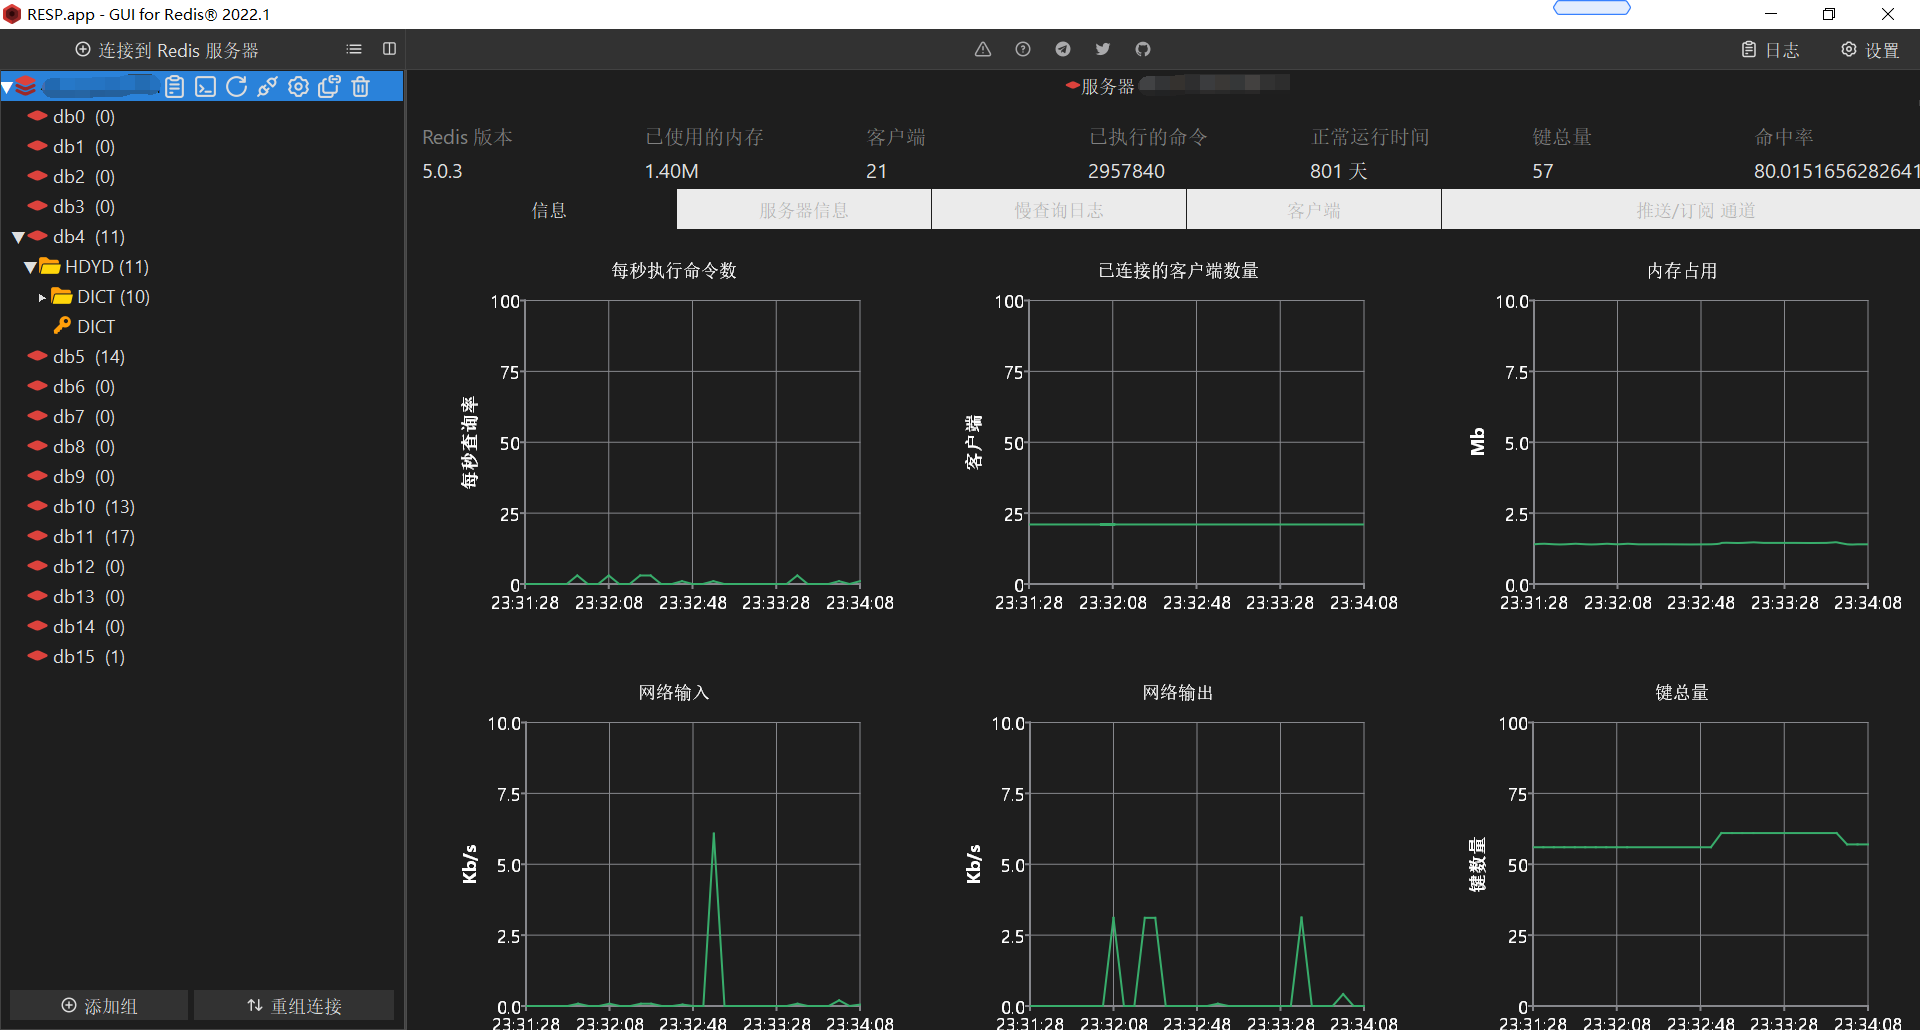
Task: Open database db10 (13)
Action: click(94, 506)
